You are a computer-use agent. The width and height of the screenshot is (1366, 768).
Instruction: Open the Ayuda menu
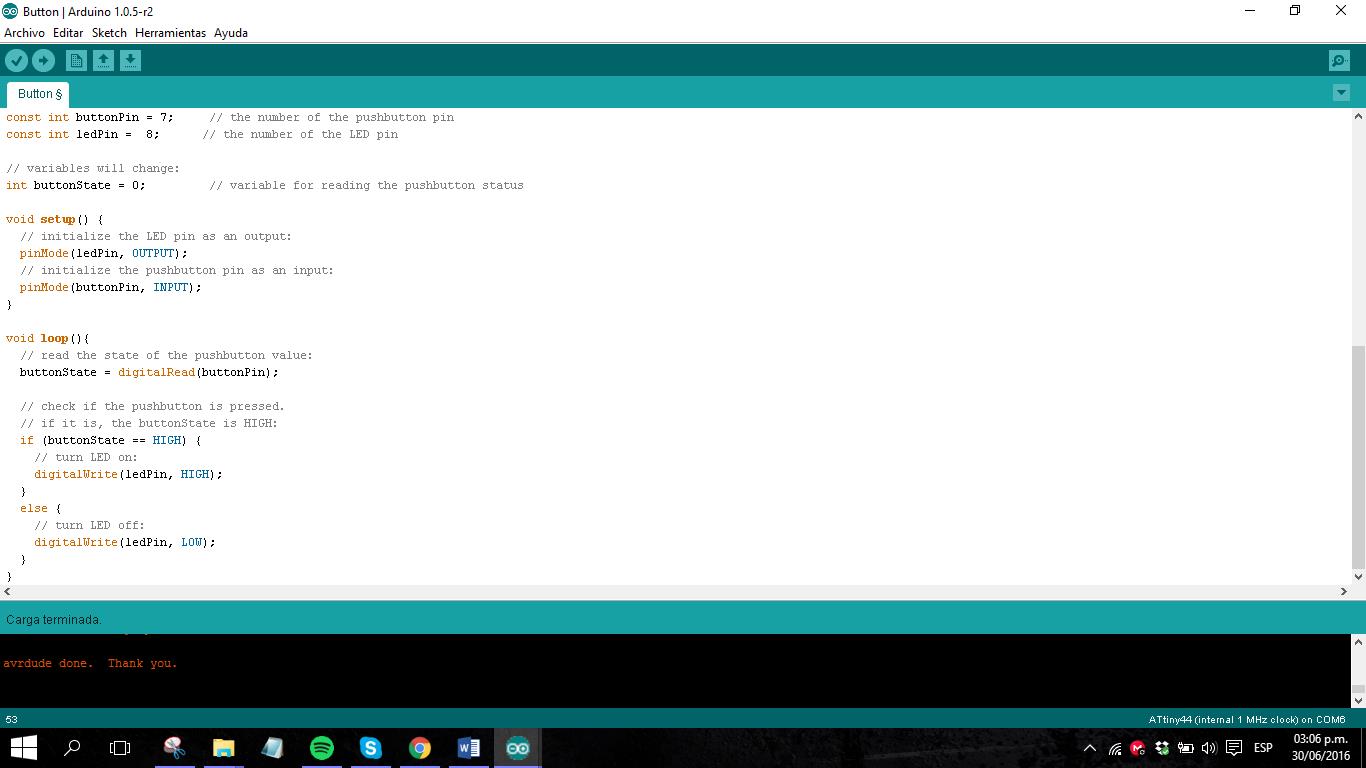pos(230,33)
